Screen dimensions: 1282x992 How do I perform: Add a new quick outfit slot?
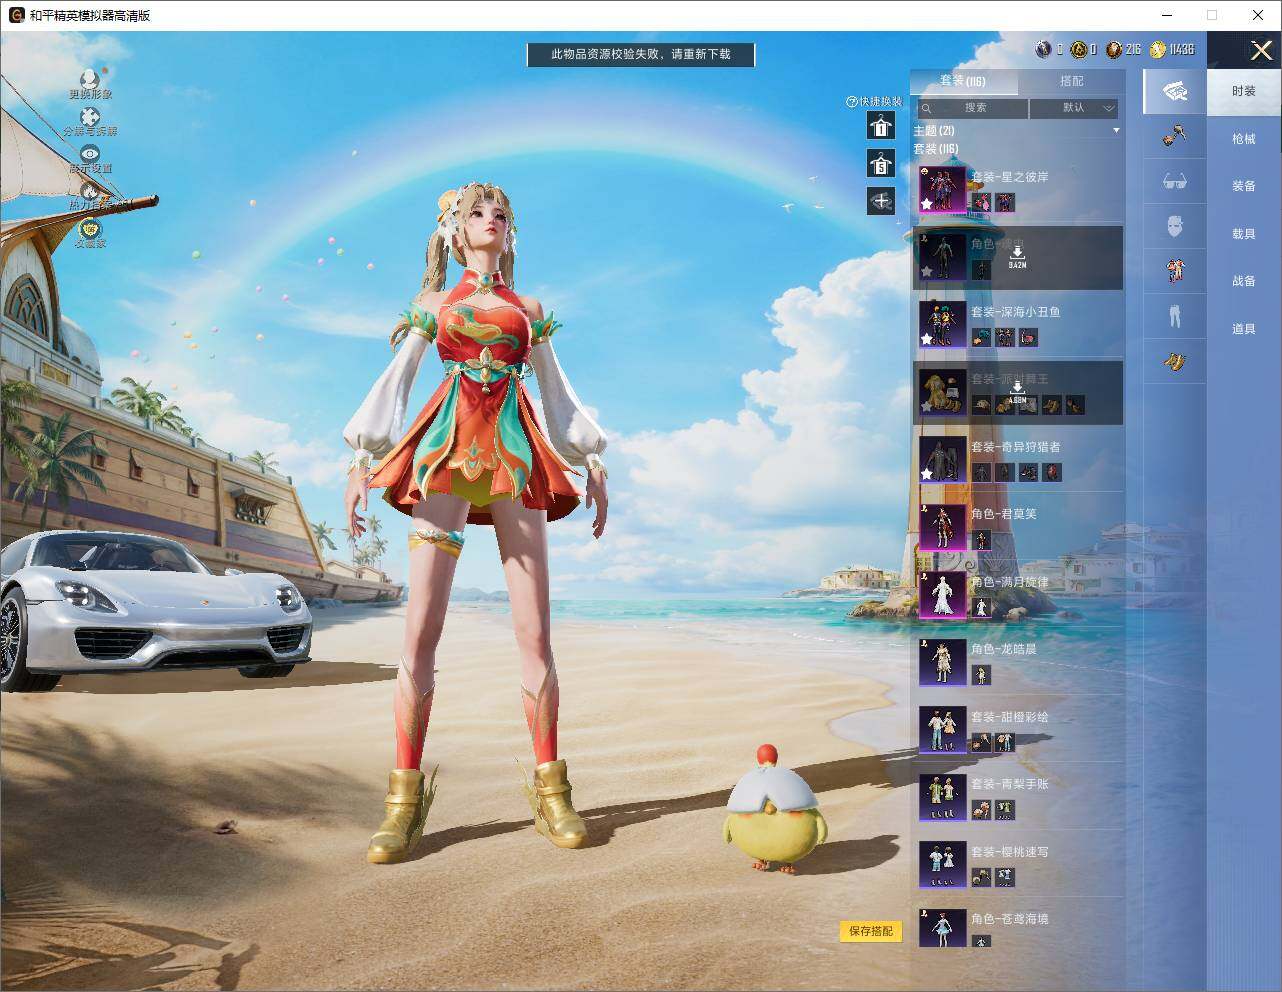click(880, 201)
